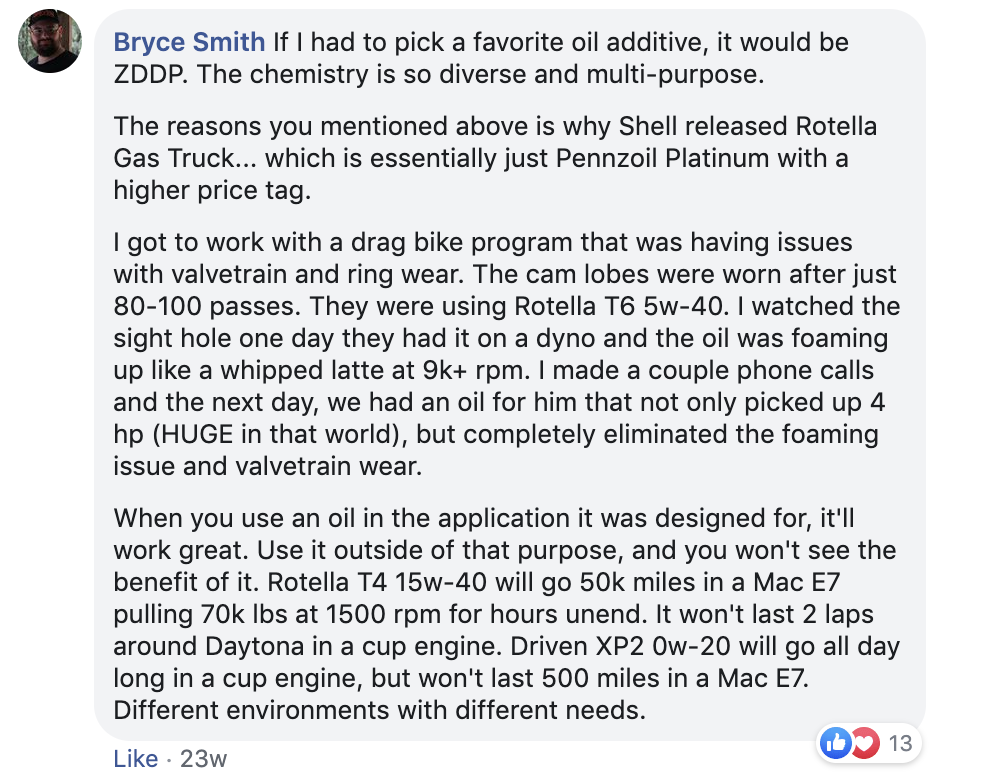
Task: Click the "Driven XP2 0w-20" text
Action: (620, 647)
